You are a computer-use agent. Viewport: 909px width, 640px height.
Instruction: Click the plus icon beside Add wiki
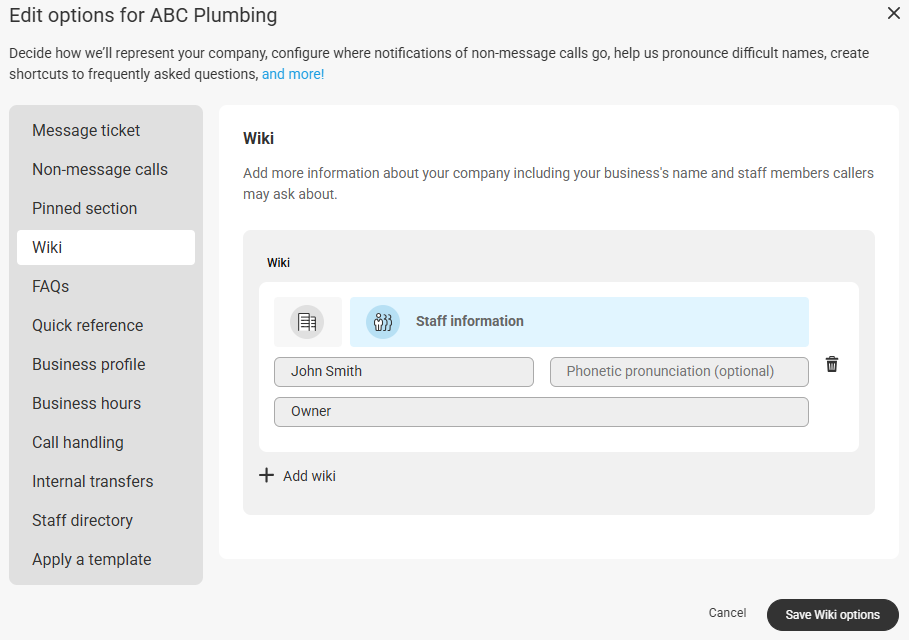tap(266, 475)
